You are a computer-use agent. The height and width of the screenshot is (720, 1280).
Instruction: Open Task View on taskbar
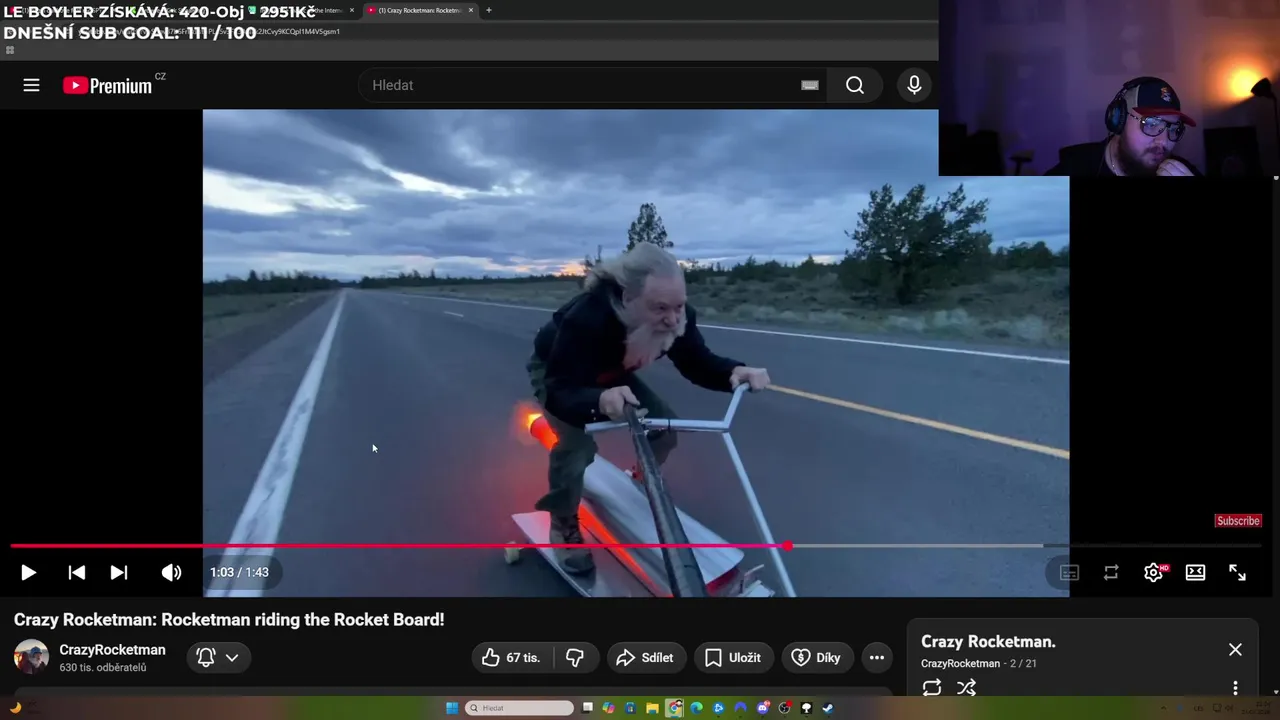[x=587, y=707]
